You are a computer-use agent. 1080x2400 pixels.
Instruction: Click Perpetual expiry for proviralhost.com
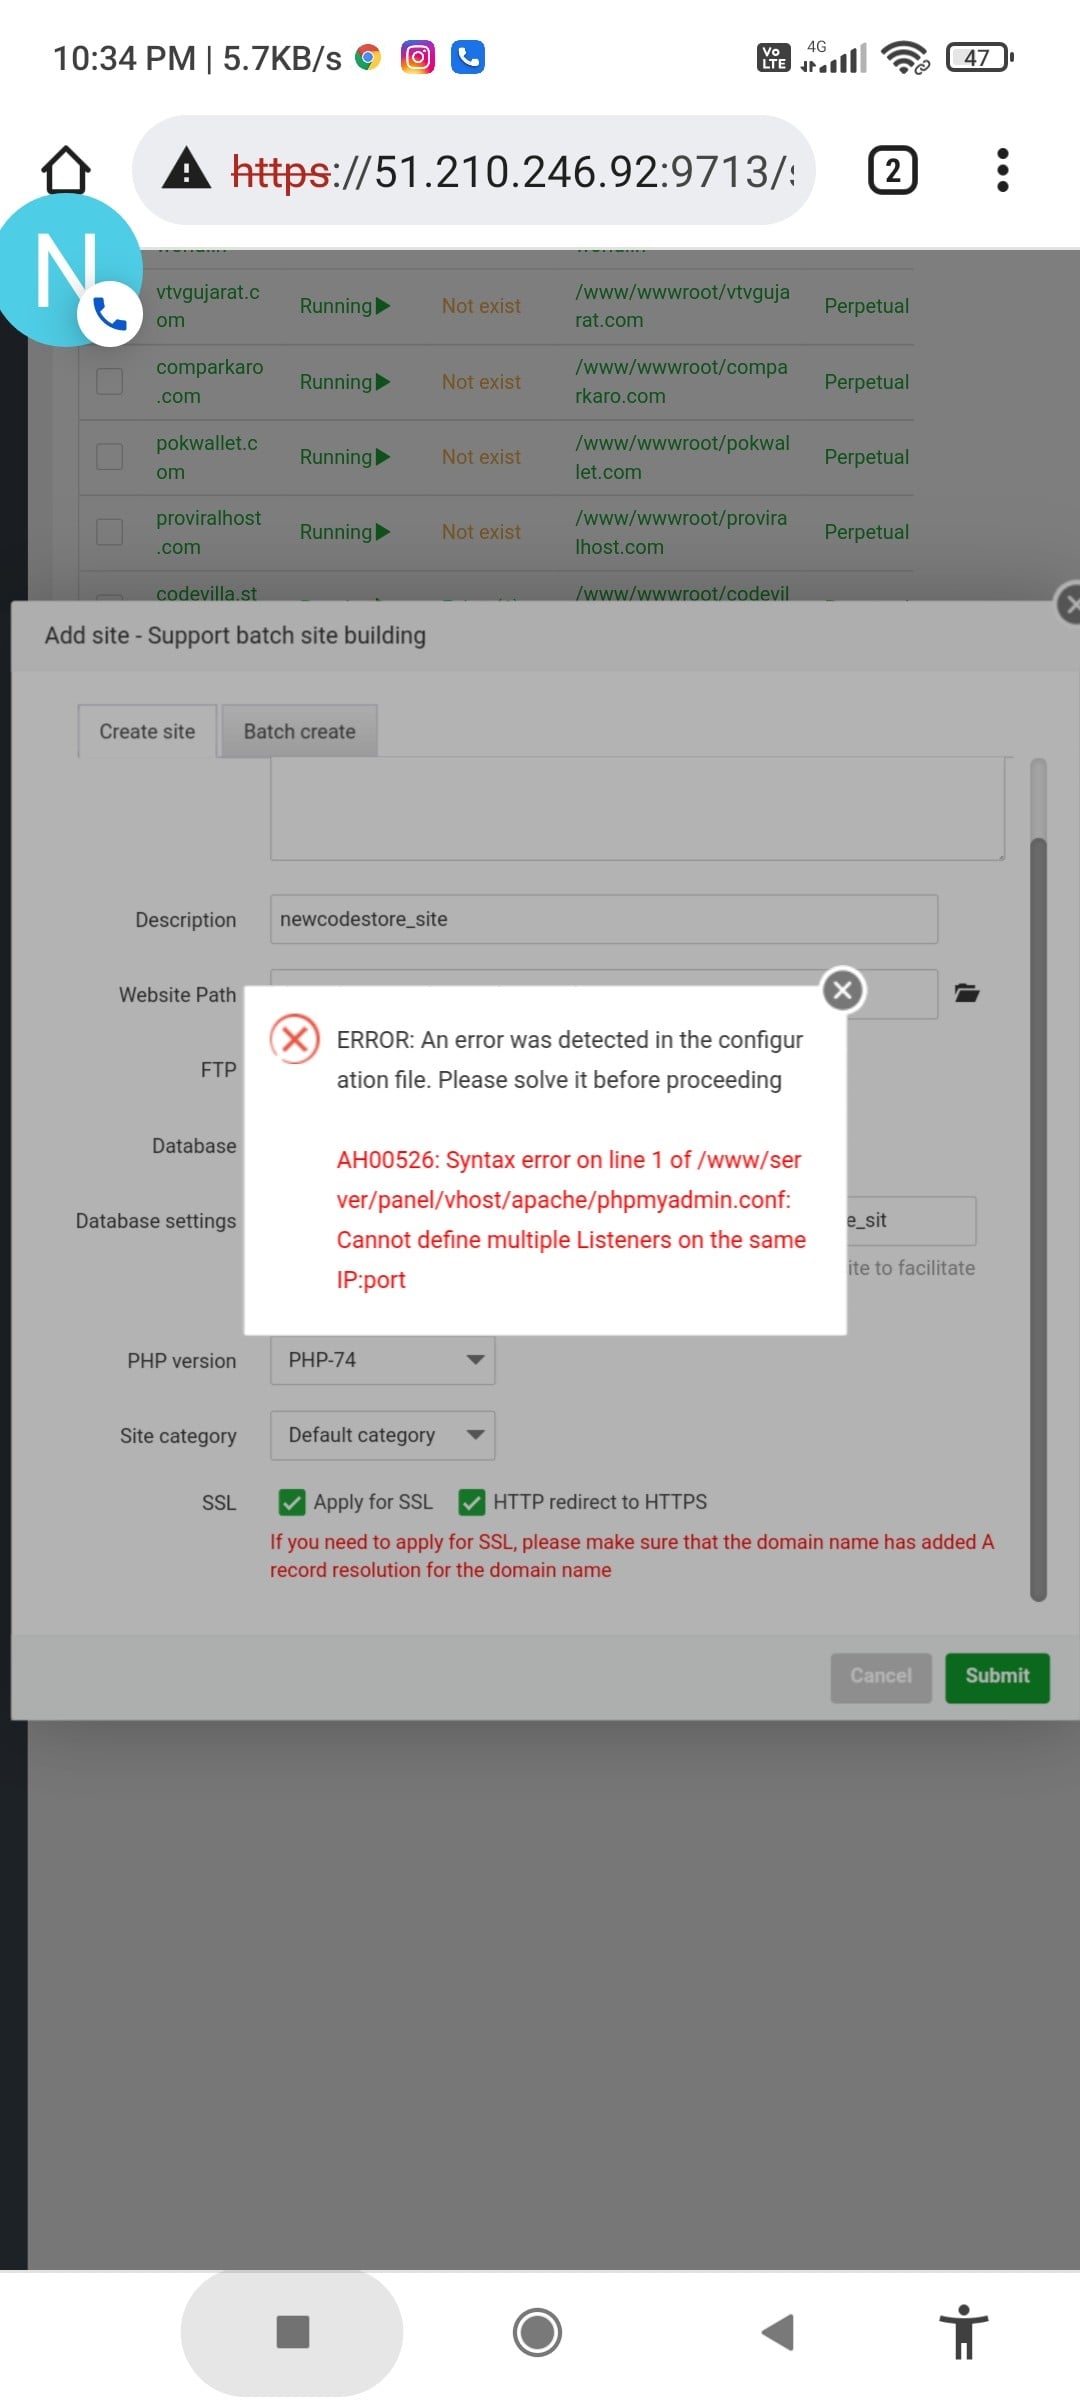click(866, 532)
